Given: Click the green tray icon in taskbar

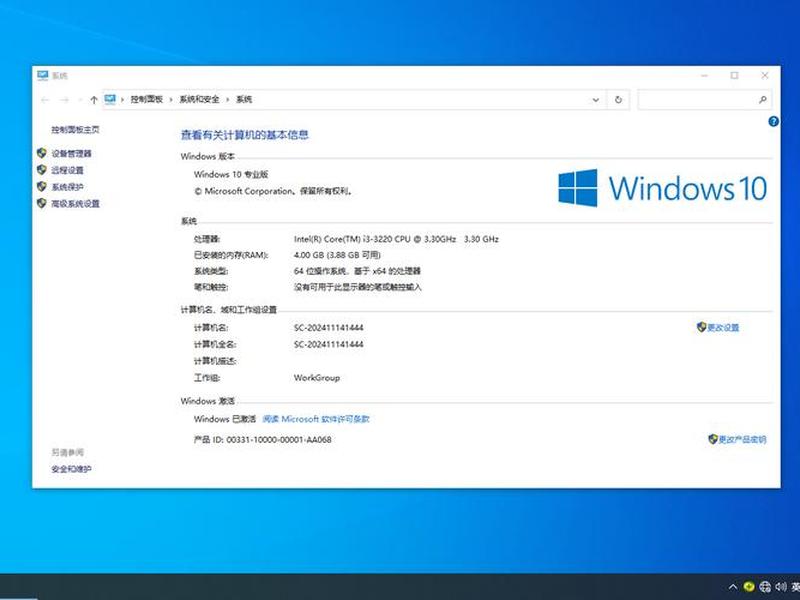Looking at the screenshot, I should click(x=749, y=587).
